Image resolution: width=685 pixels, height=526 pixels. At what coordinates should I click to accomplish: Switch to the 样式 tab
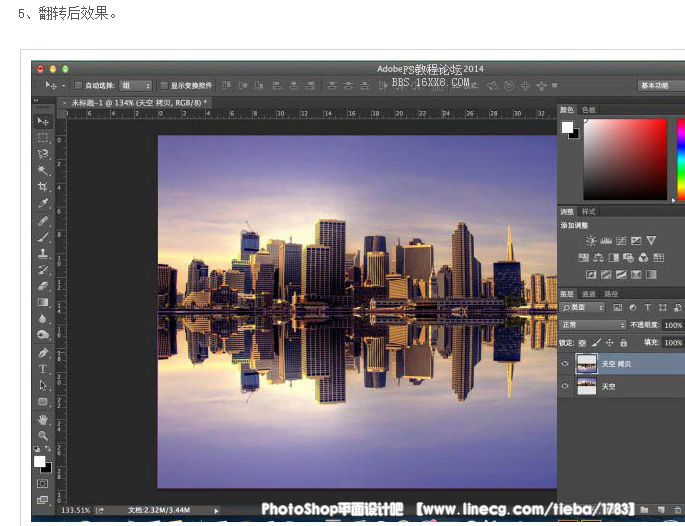588,211
